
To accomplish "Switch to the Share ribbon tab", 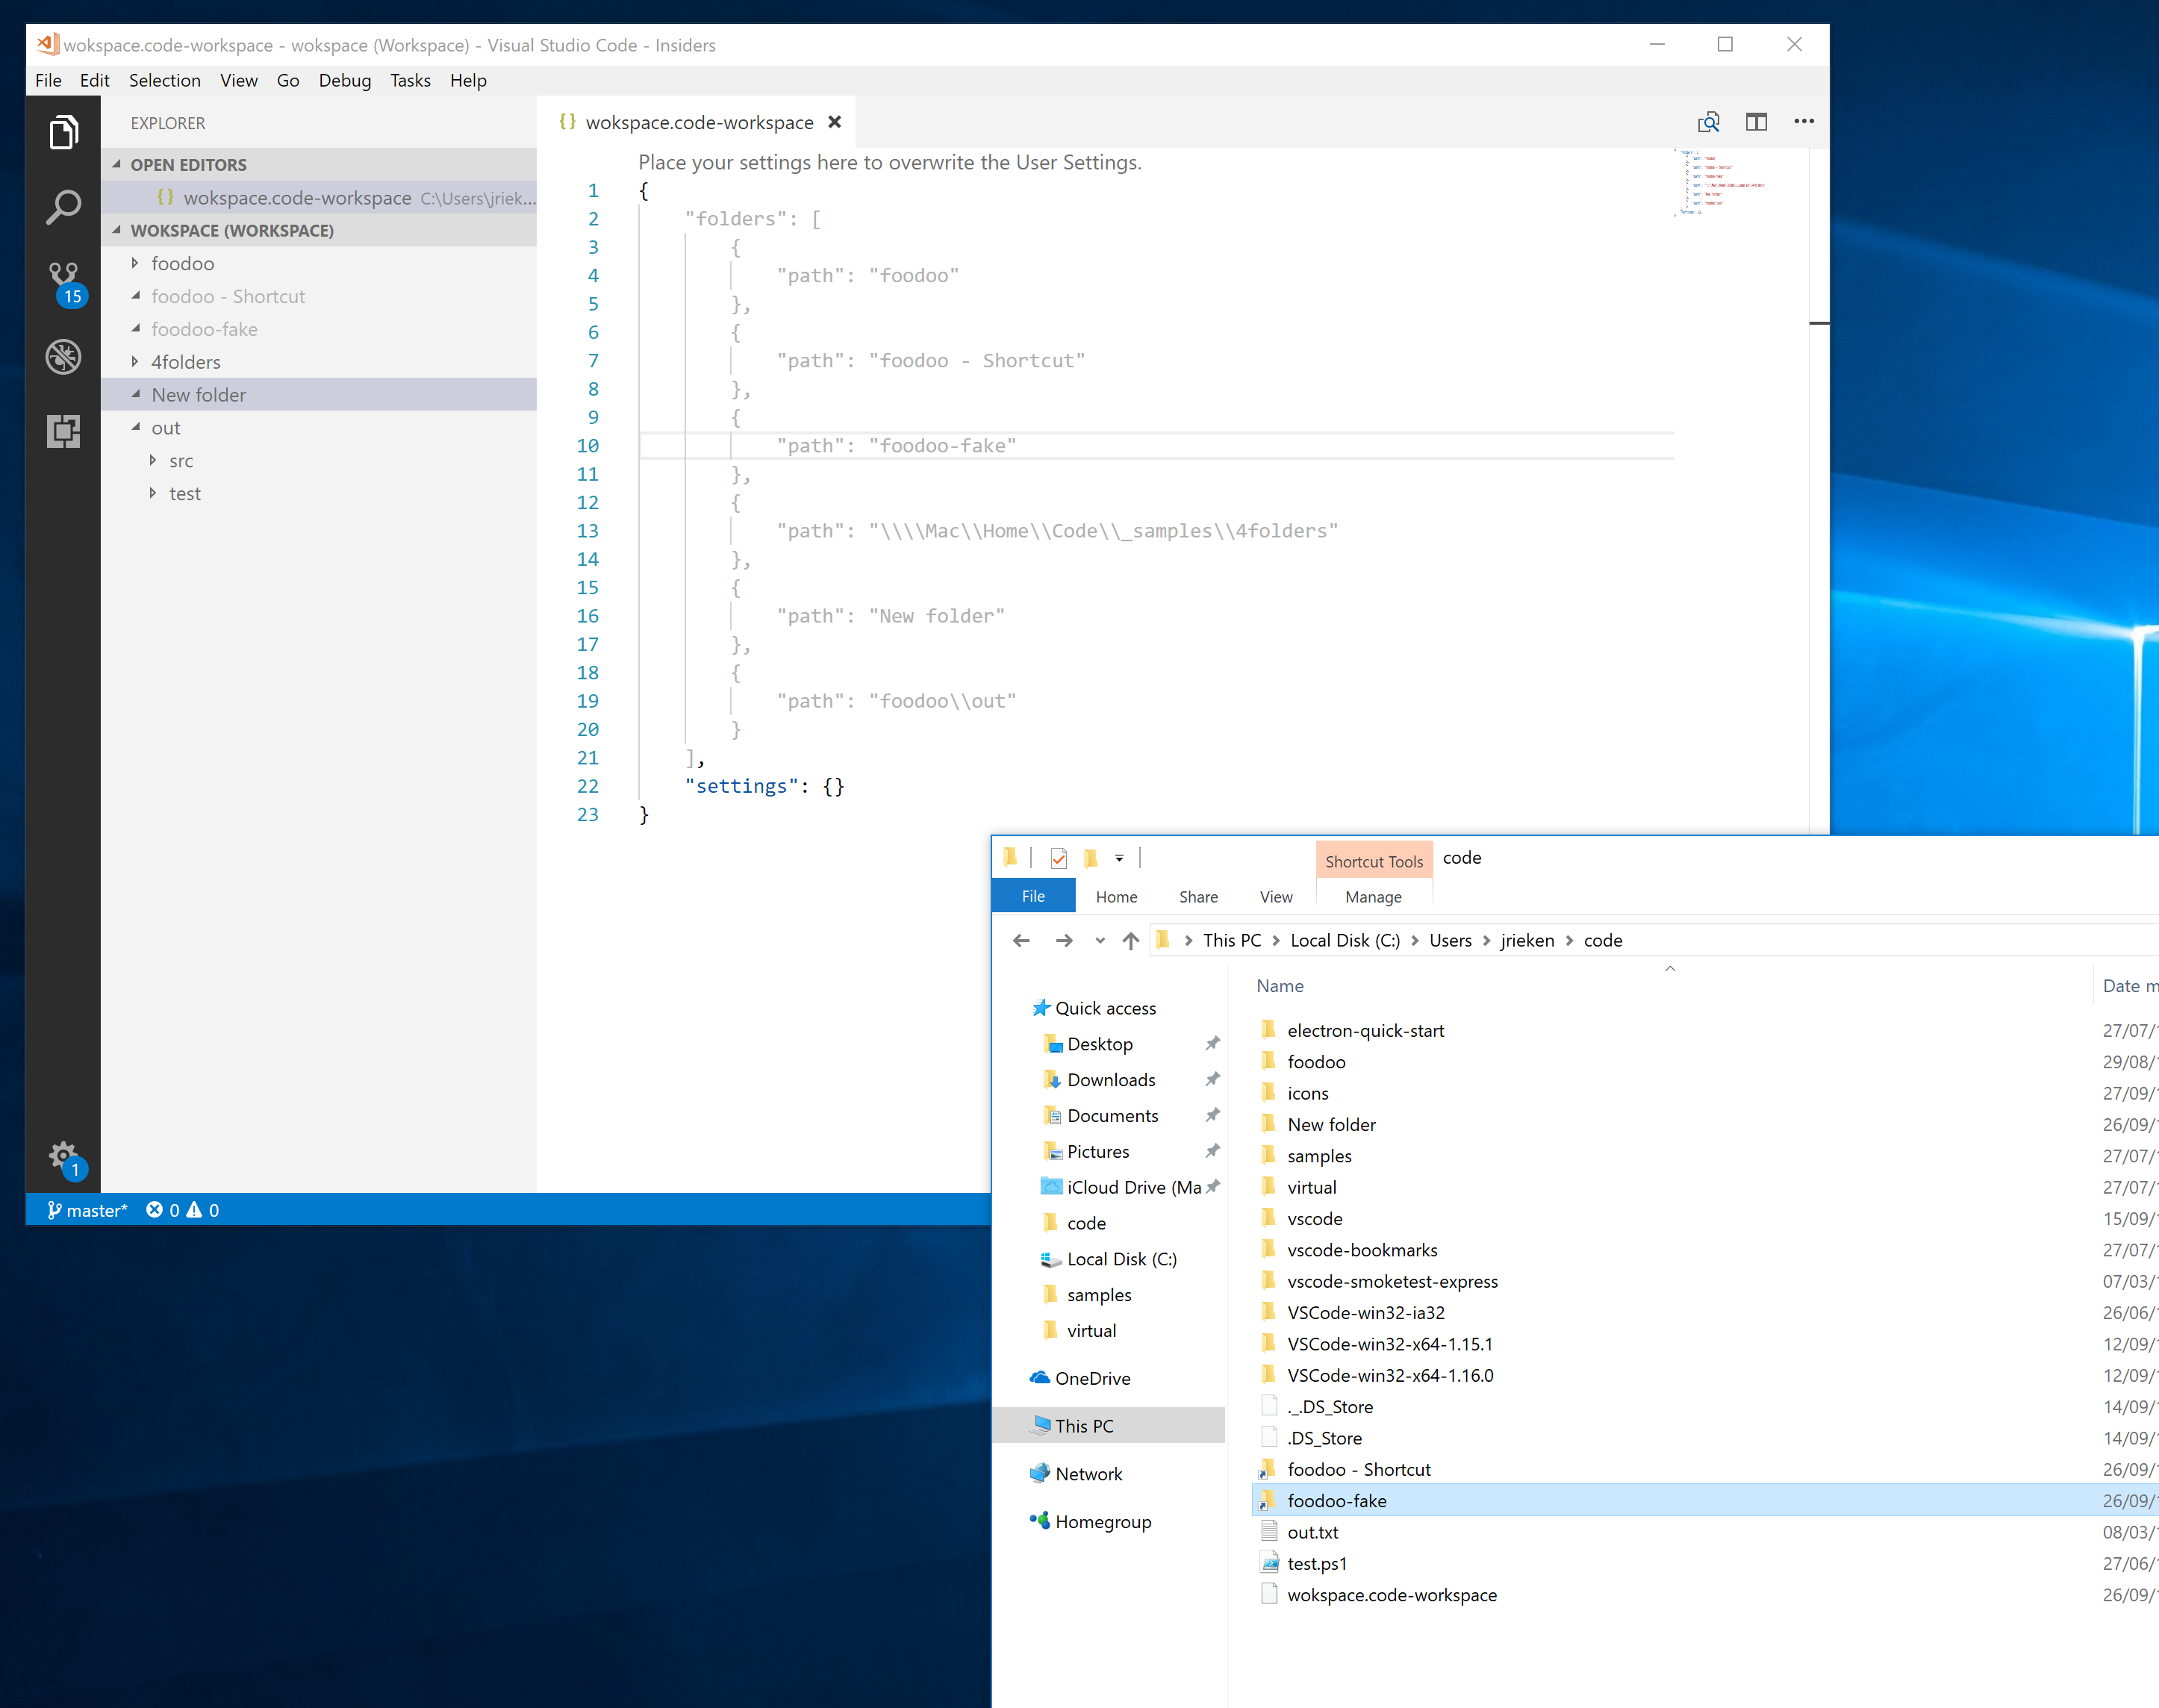I will point(1197,897).
